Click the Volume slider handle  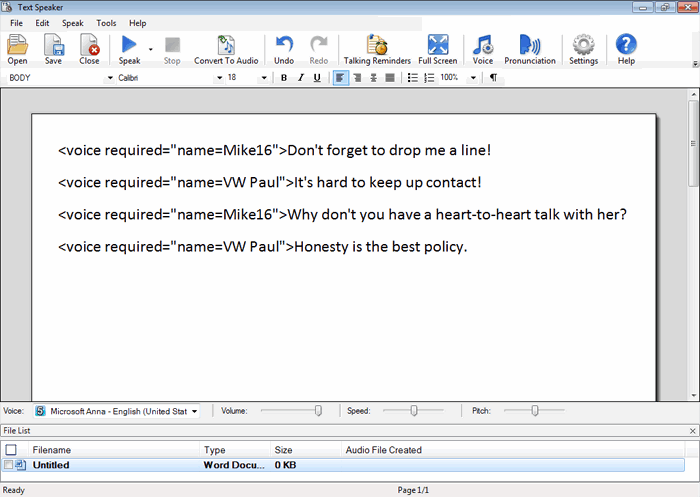(x=318, y=410)
